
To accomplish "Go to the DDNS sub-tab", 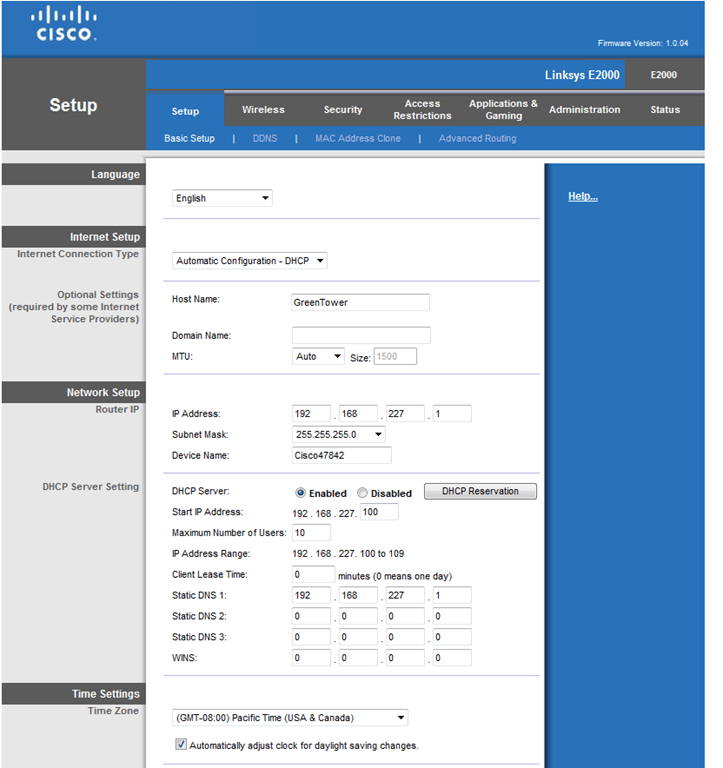I will (x=265, y=139).
